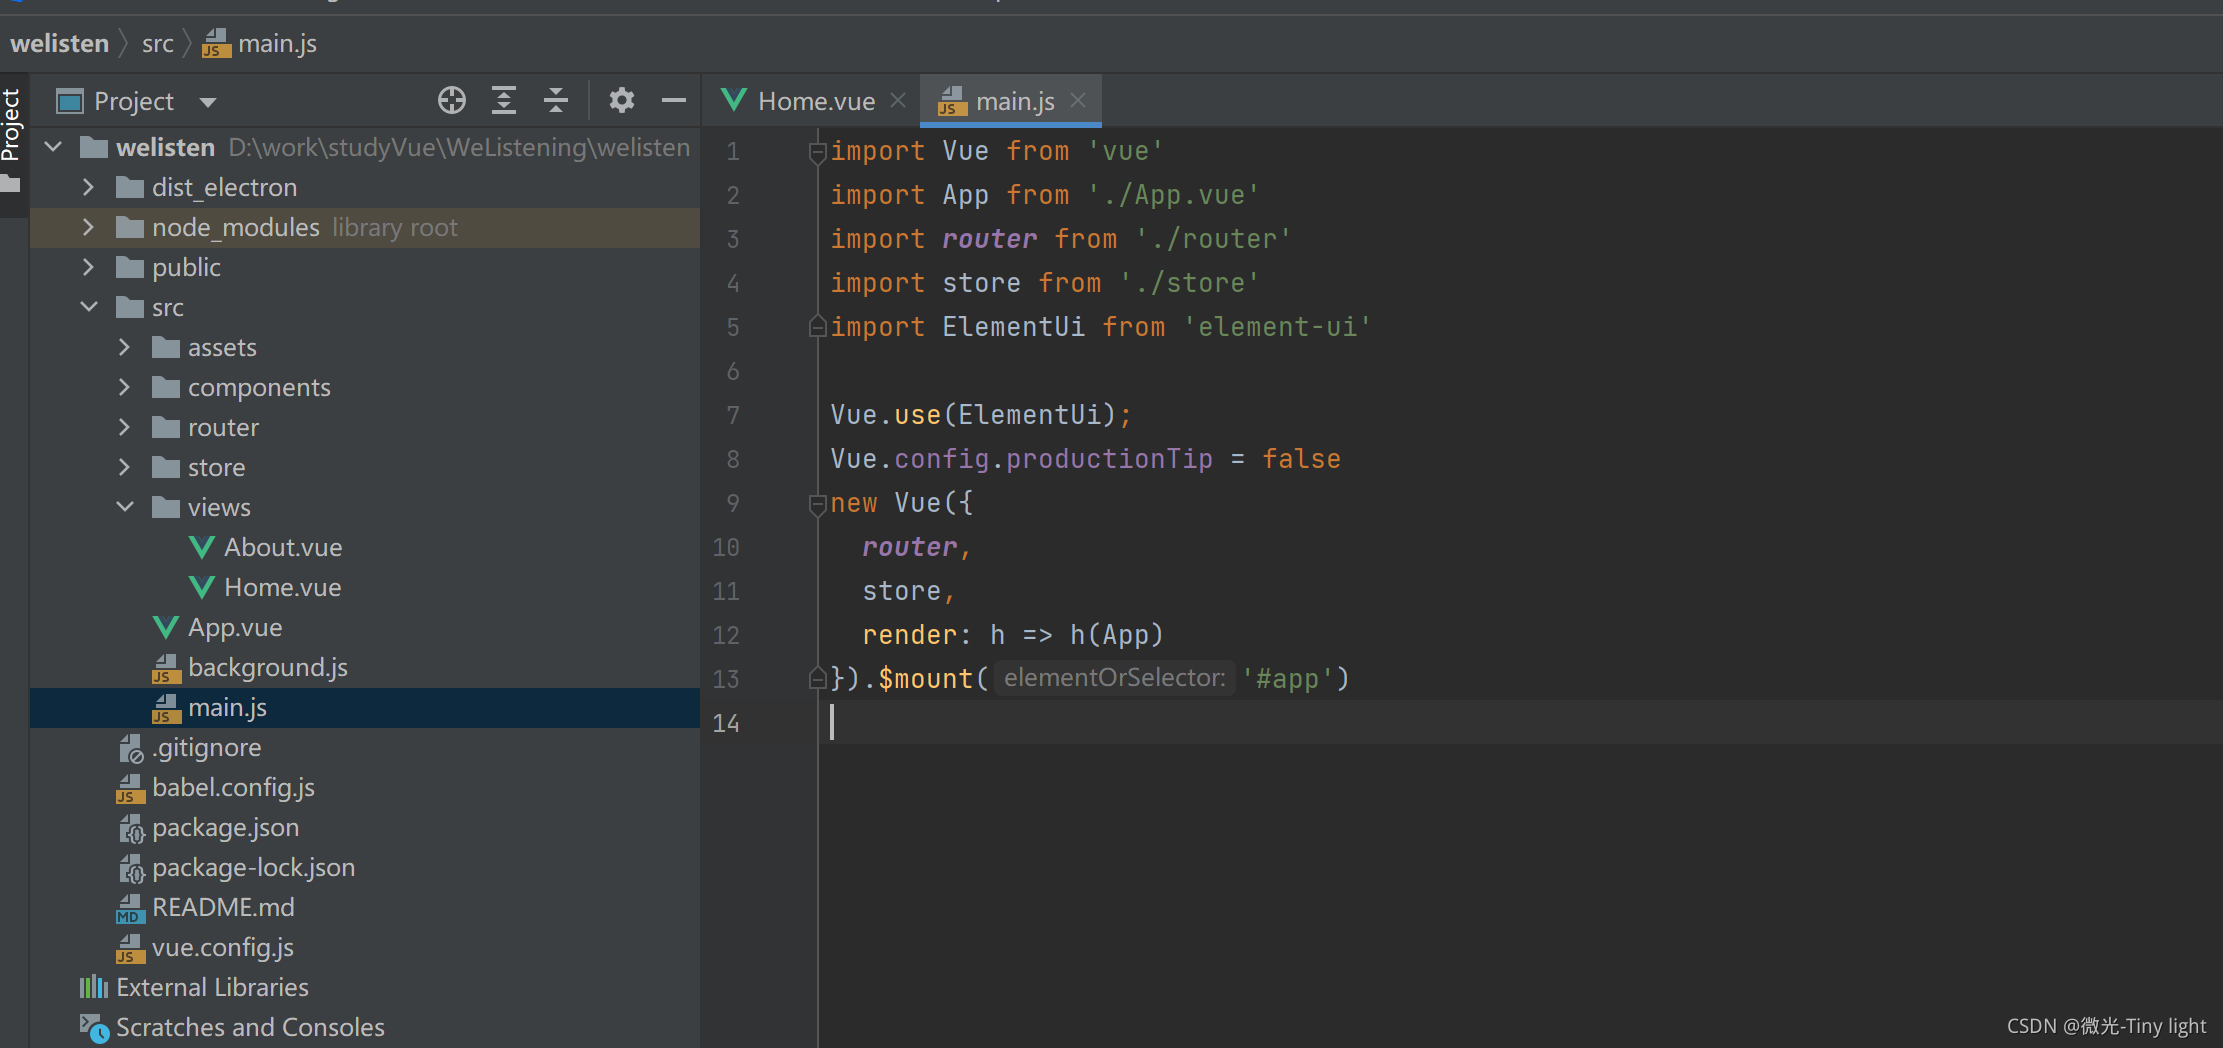This screenshot has width=2223, height=1048.
Task: Click the .gitignore file icon
Action: [131, 748]
